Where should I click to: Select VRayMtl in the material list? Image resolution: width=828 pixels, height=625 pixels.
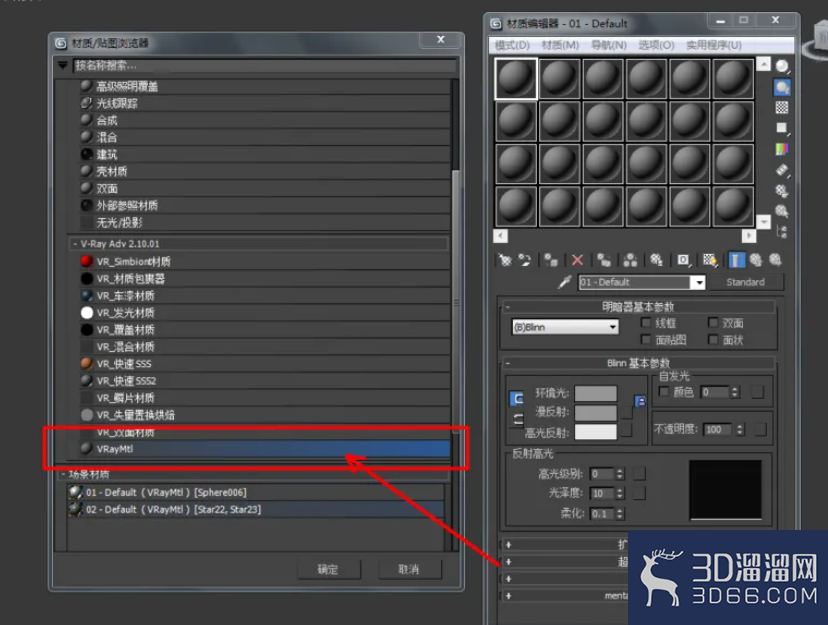click(x=265, y=449)
